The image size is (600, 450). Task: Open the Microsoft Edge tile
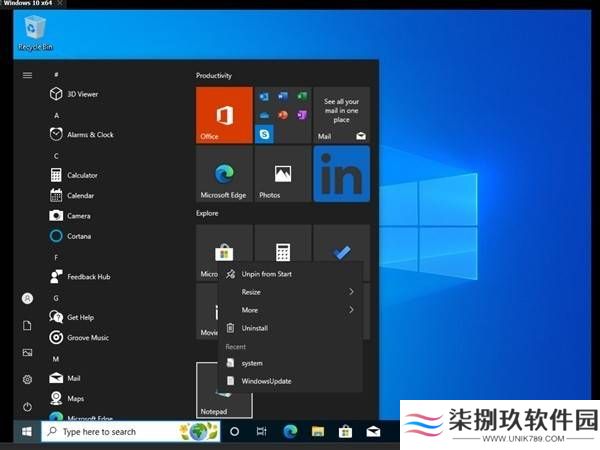click(x=224, y=174)
